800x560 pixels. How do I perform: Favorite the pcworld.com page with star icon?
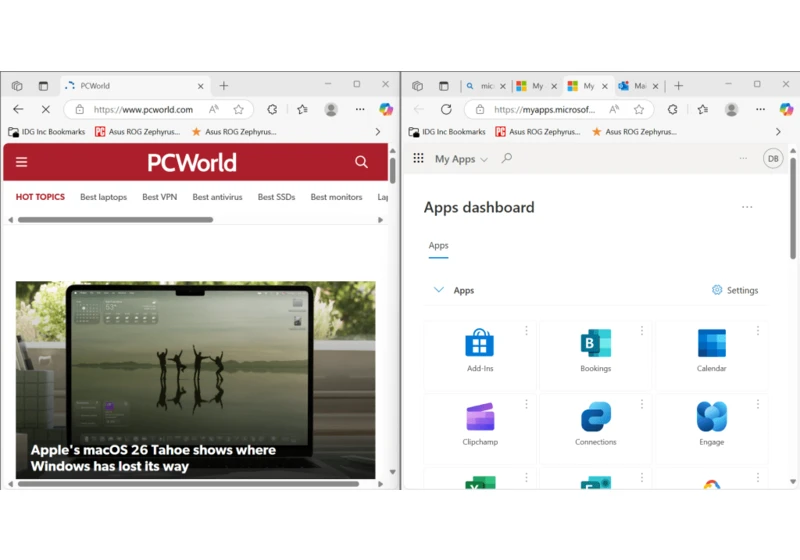coord(238,109)
